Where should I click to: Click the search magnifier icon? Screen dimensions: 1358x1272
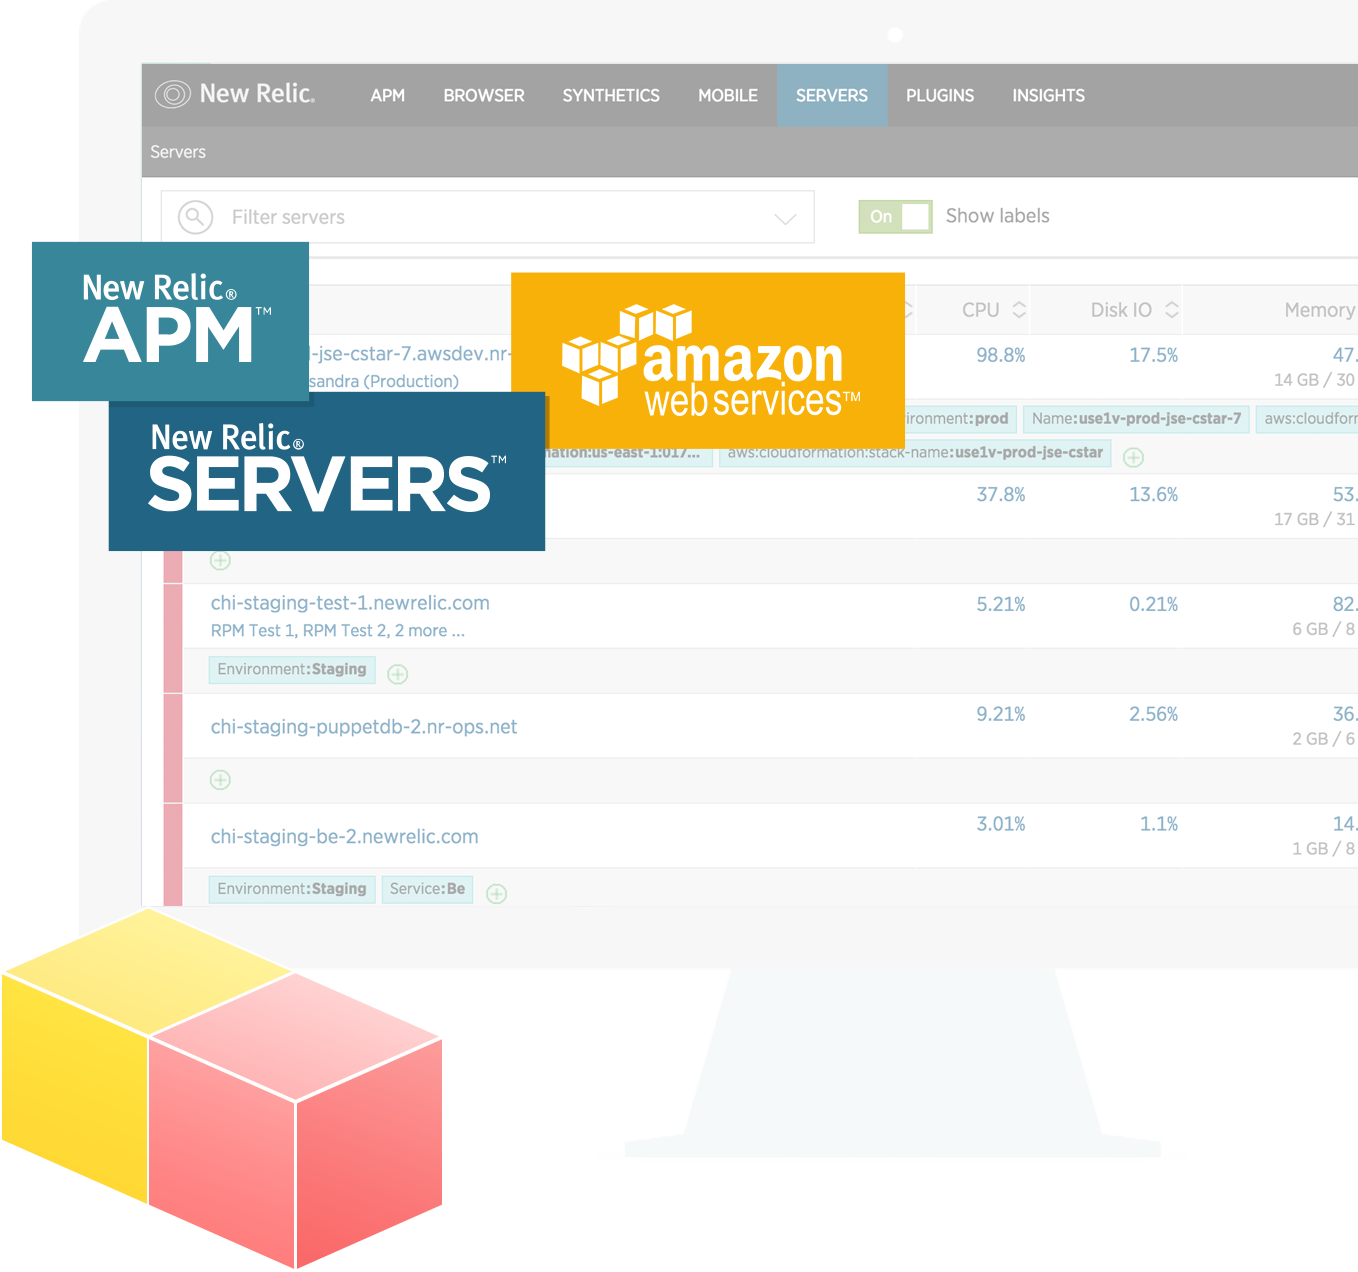[x=196, y=217]
